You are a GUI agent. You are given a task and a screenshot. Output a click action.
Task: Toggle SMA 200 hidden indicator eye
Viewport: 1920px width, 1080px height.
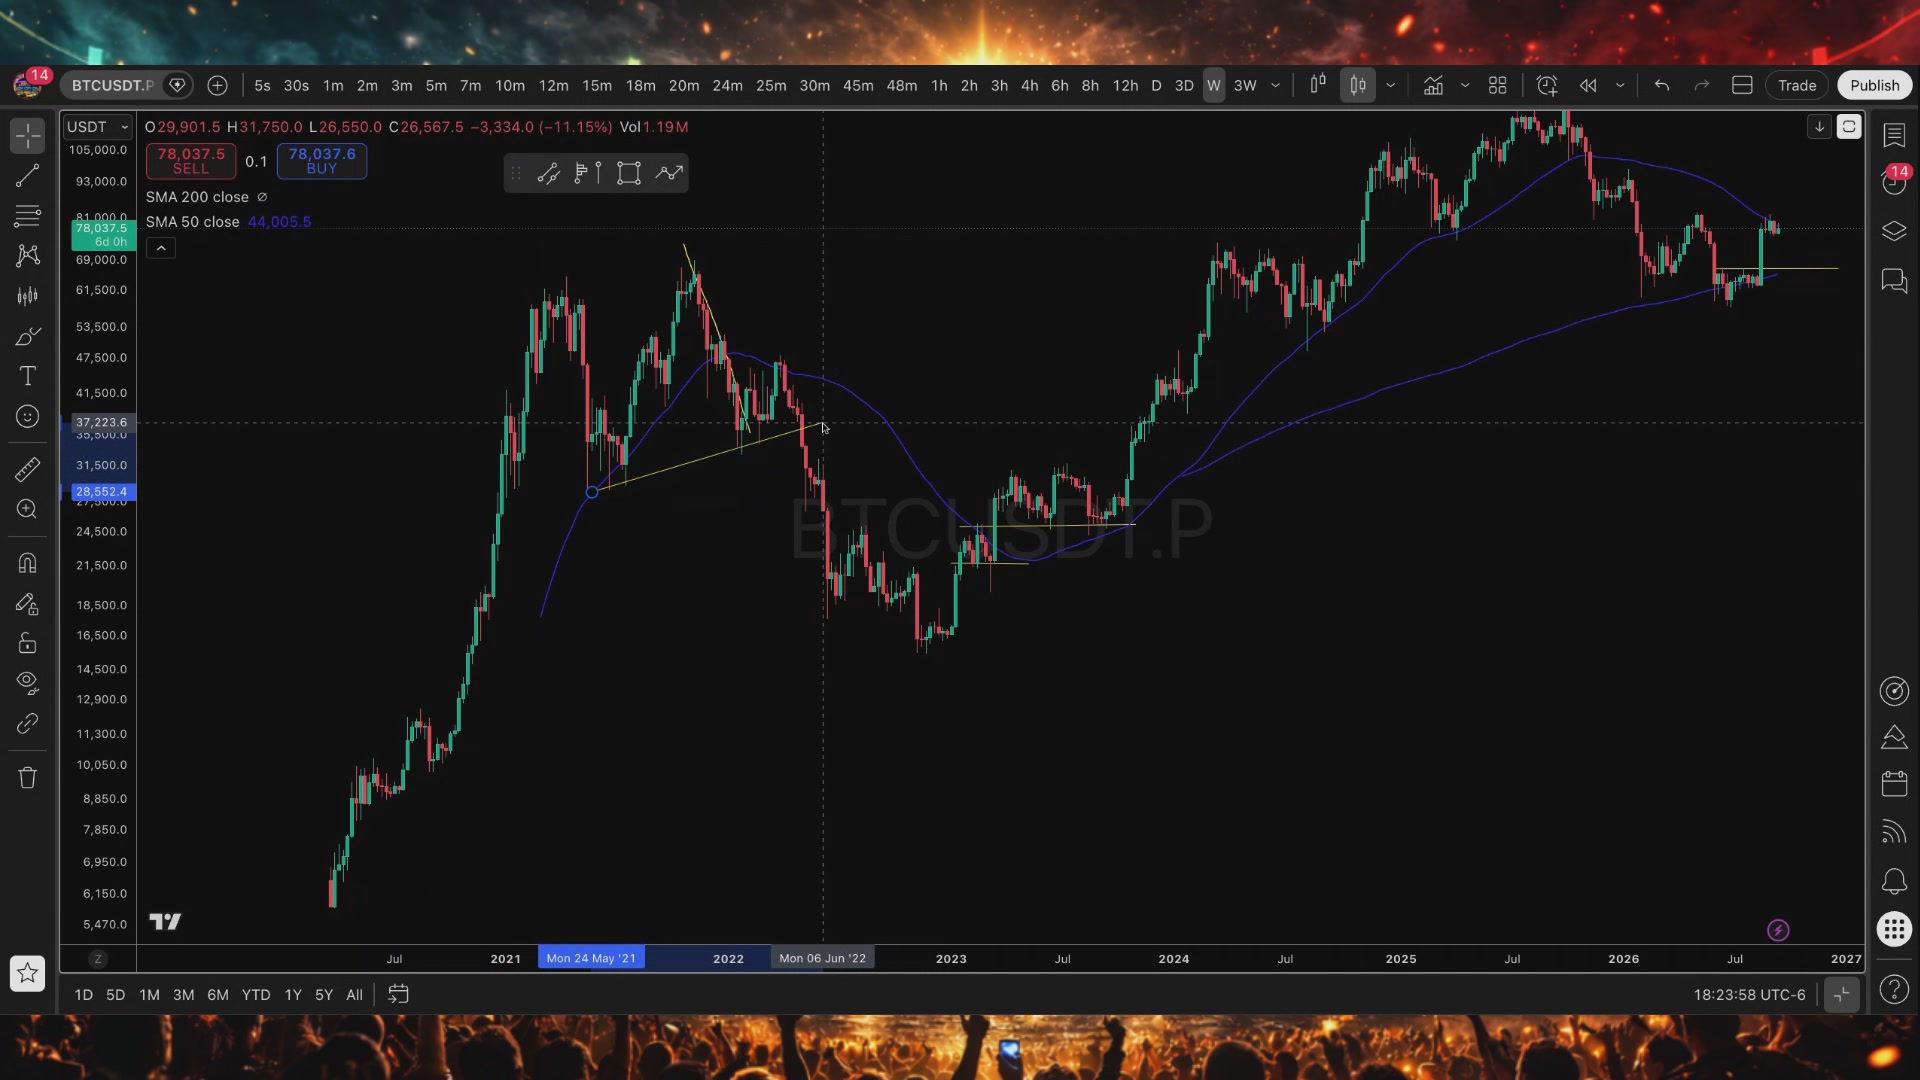pos(262,197)
